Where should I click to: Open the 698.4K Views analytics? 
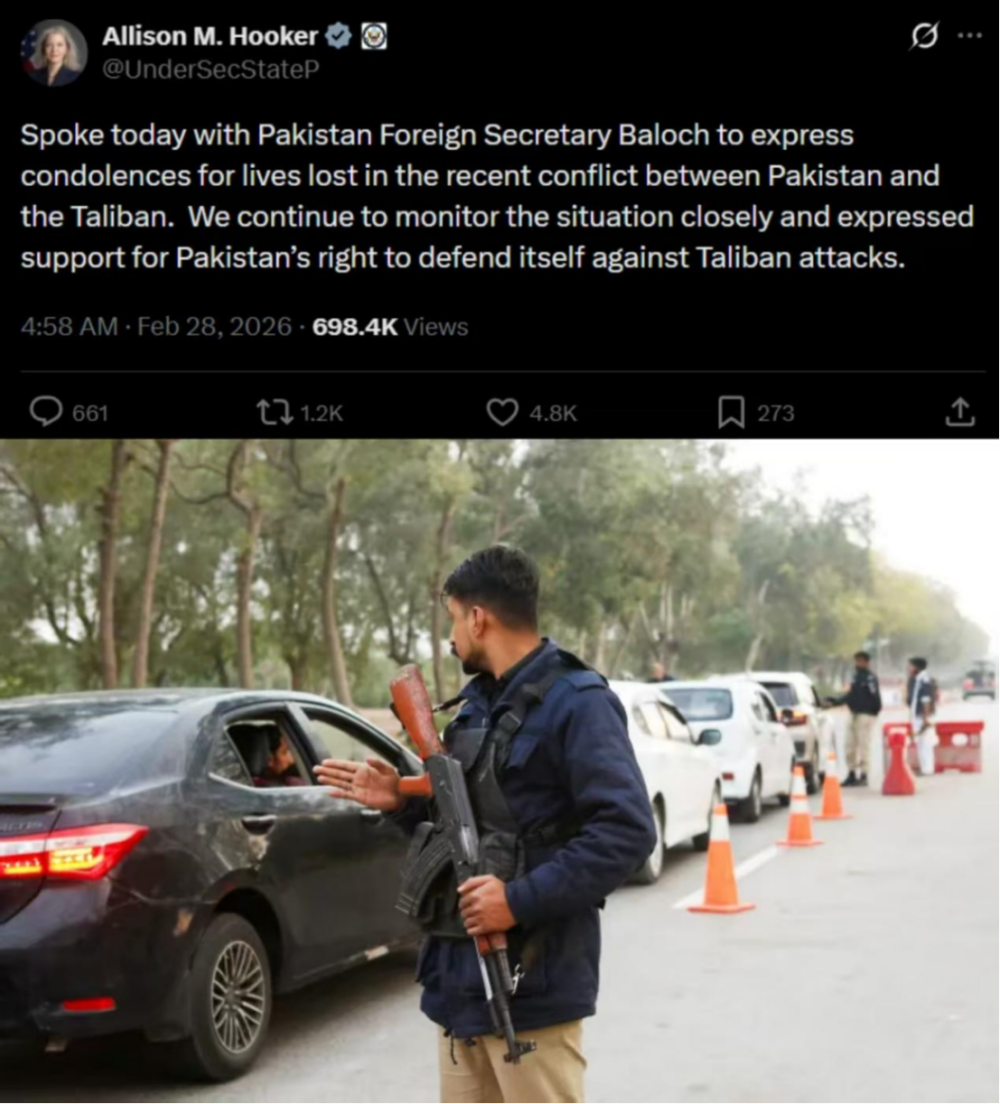click(390, 327)
